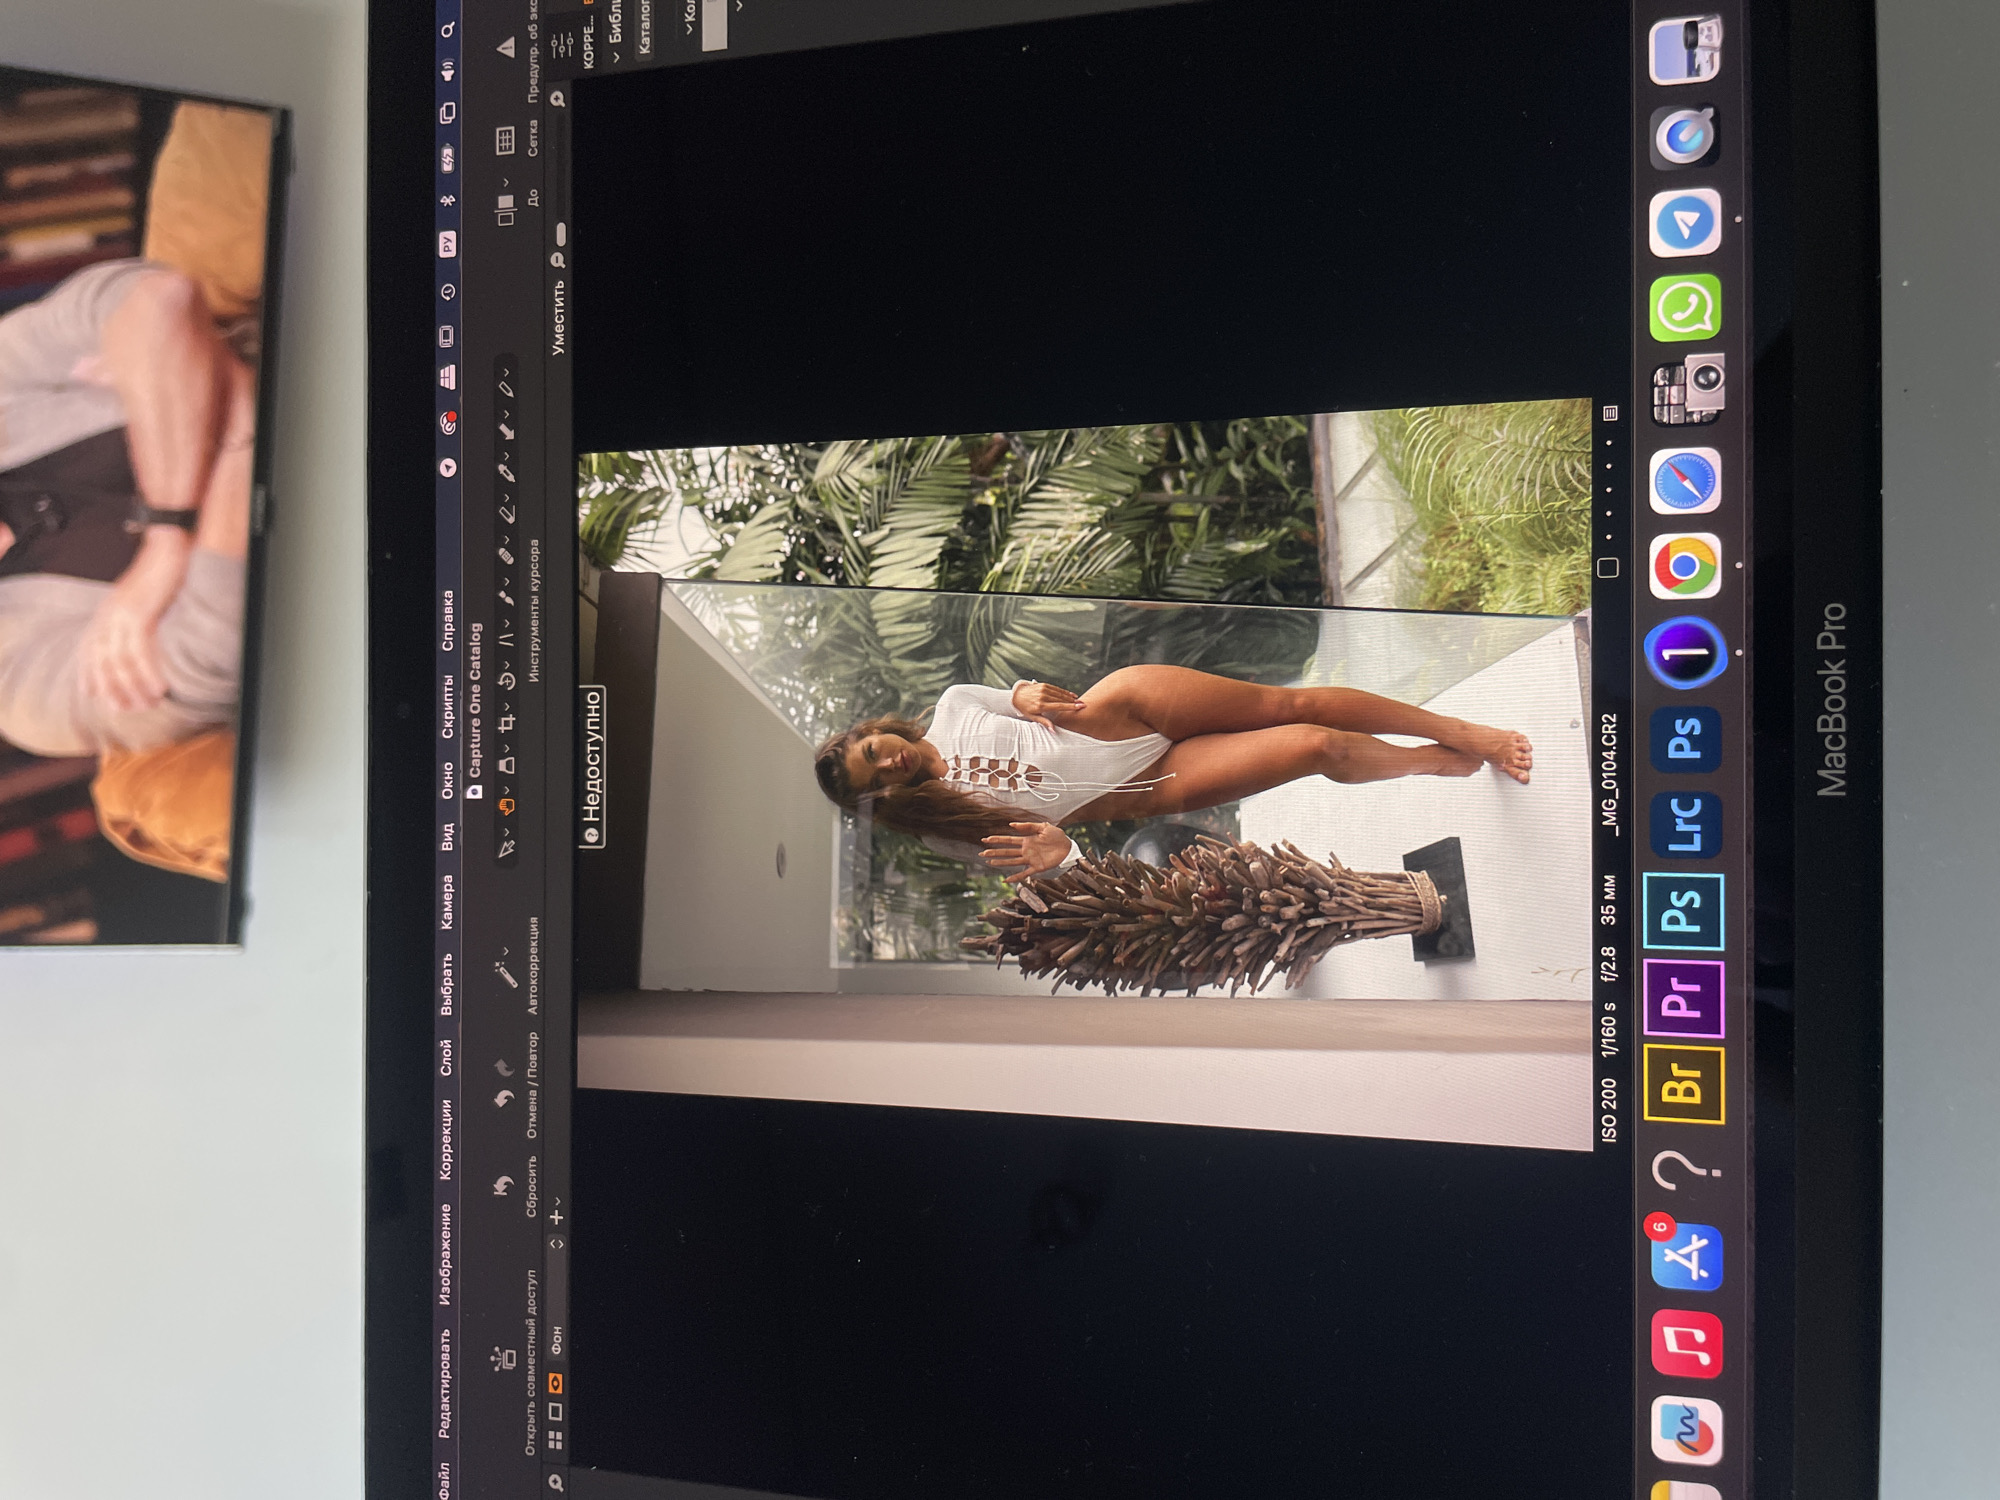Click the РУ input language indicator
2000x1500 pixels.
pyautogui.click(x=447, y=243)
